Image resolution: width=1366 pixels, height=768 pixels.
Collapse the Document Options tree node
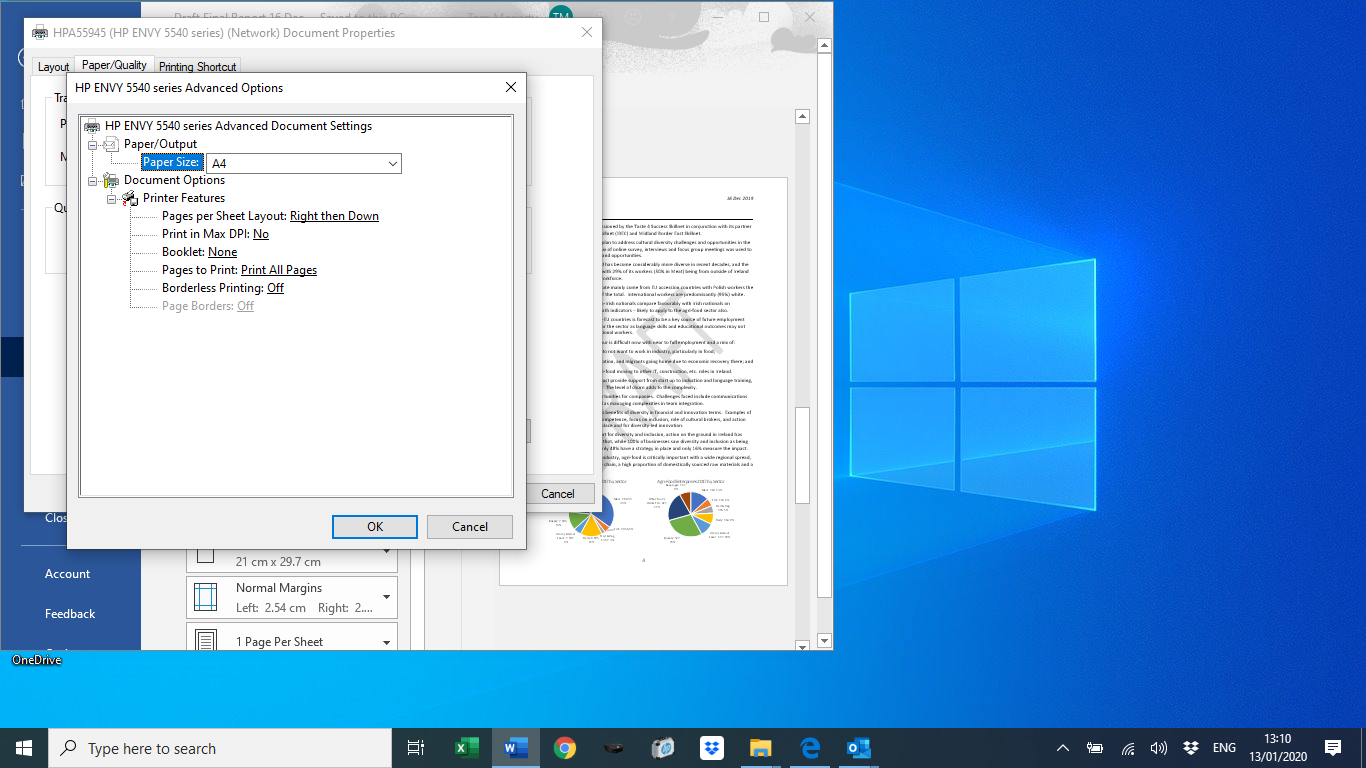[93, 181]
